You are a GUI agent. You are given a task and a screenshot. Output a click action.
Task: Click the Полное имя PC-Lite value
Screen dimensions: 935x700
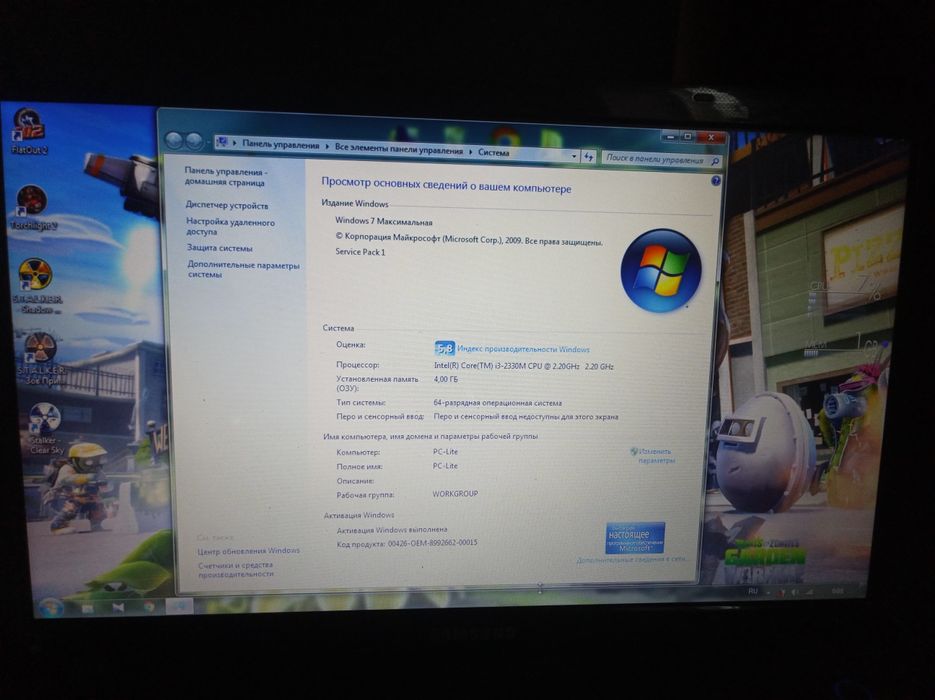tap(445, 466)
